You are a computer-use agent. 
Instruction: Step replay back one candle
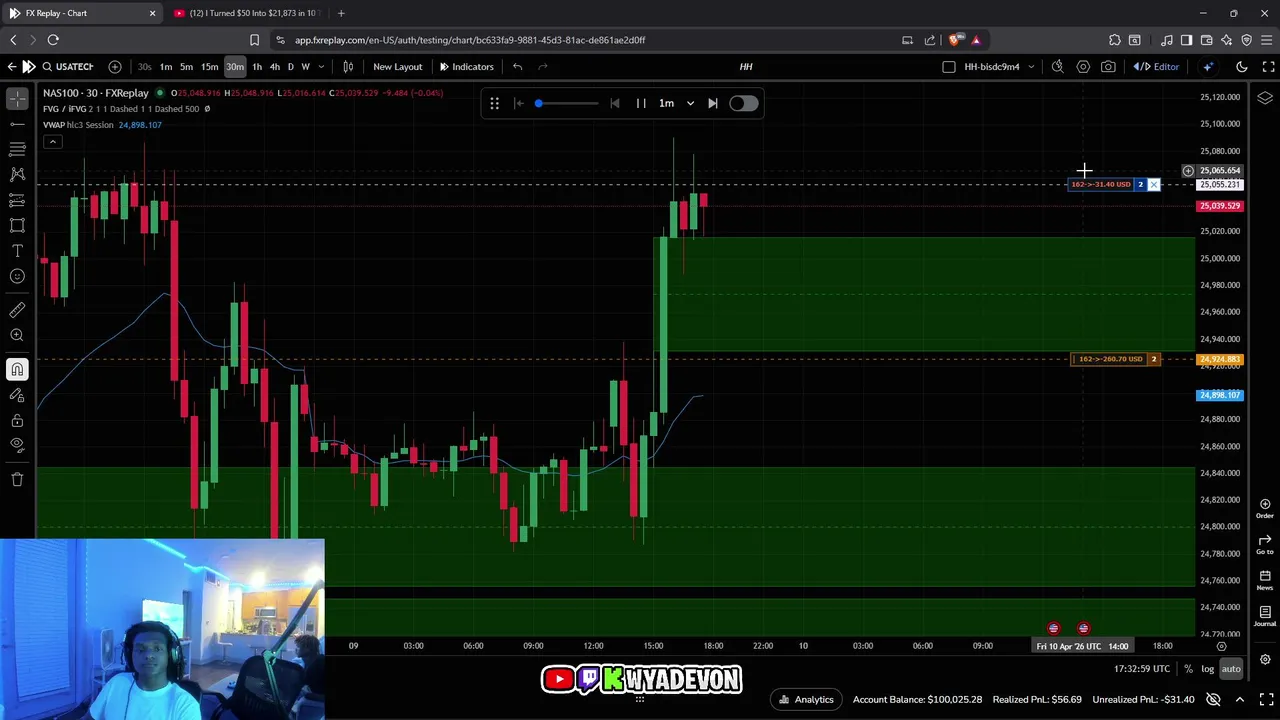tap(615, 103)
